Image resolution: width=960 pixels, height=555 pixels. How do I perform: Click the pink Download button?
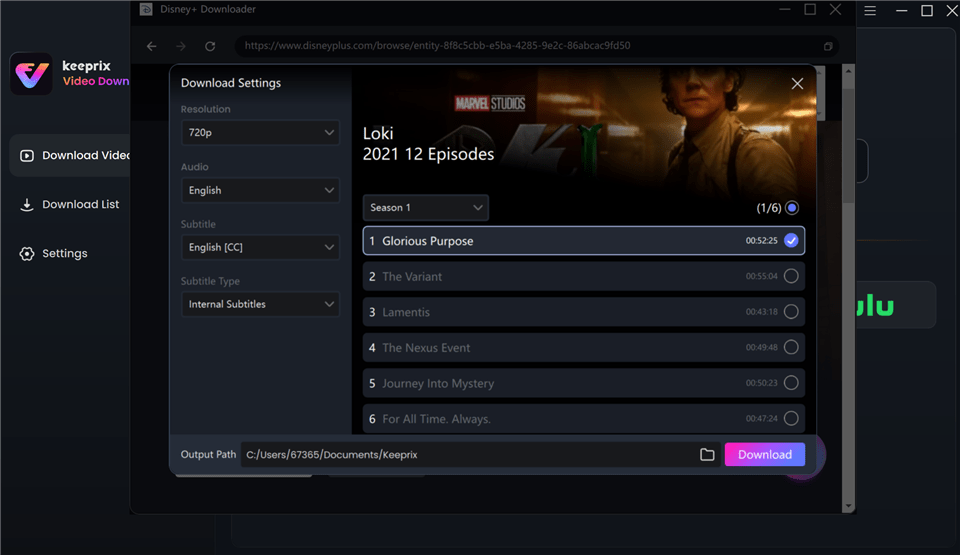(764, 455)
